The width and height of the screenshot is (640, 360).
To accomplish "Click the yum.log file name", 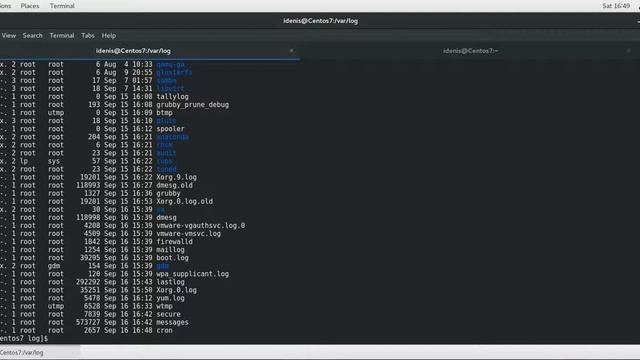I will (x=171, y=298).
